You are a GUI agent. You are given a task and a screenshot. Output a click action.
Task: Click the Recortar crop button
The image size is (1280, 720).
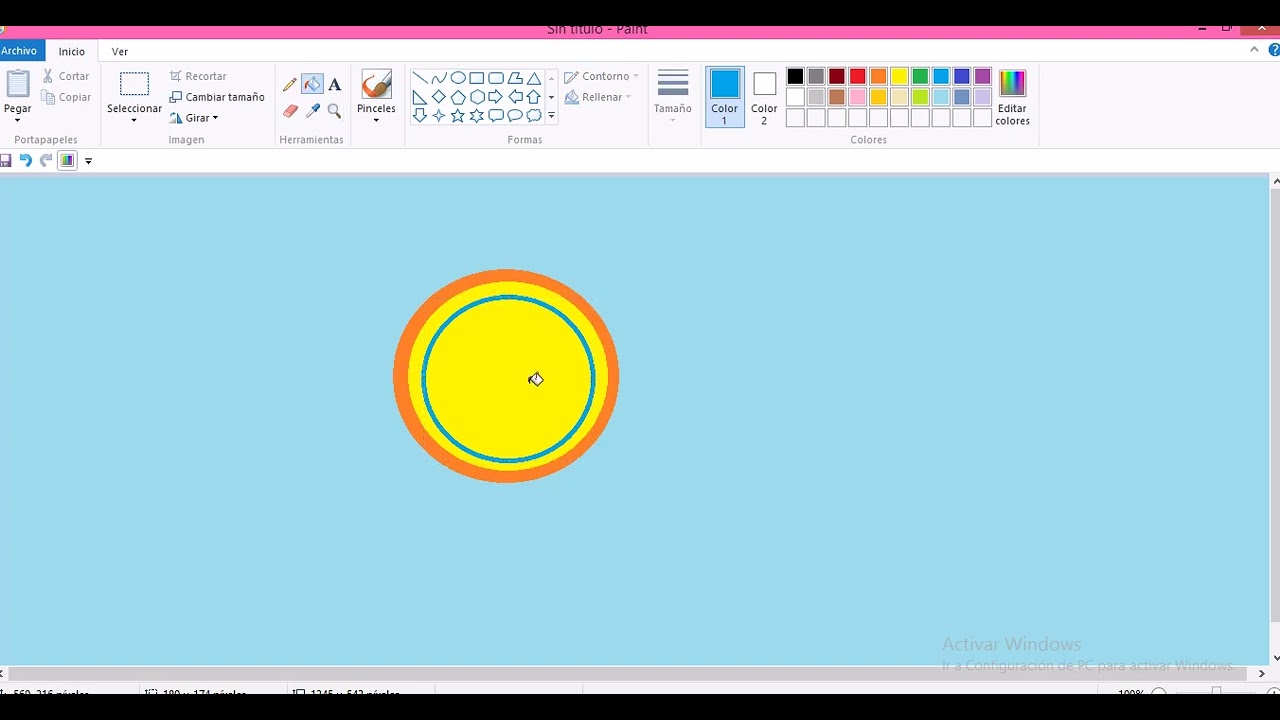pyautogui.click(x=198, y=76)
